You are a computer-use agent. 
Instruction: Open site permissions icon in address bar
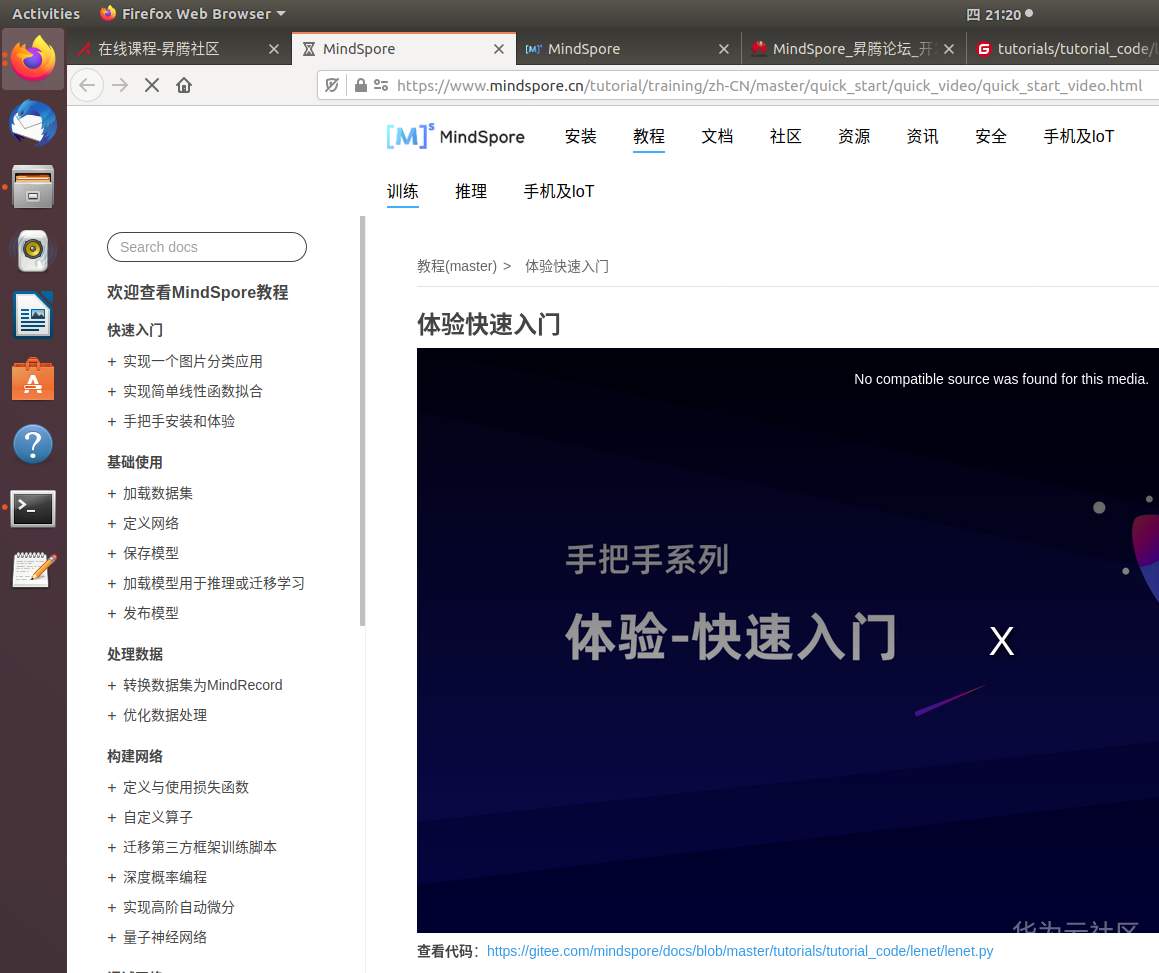(x=381, y=85)
